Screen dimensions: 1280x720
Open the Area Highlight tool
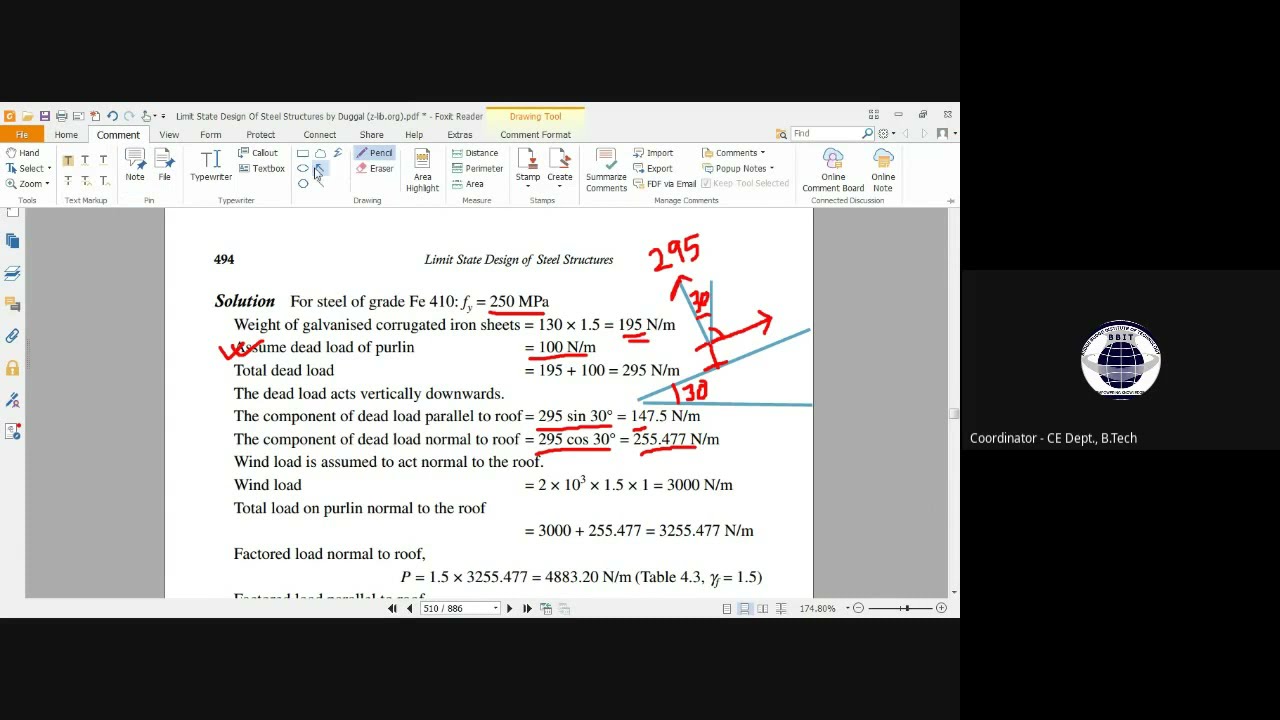[x=422, y=170]
